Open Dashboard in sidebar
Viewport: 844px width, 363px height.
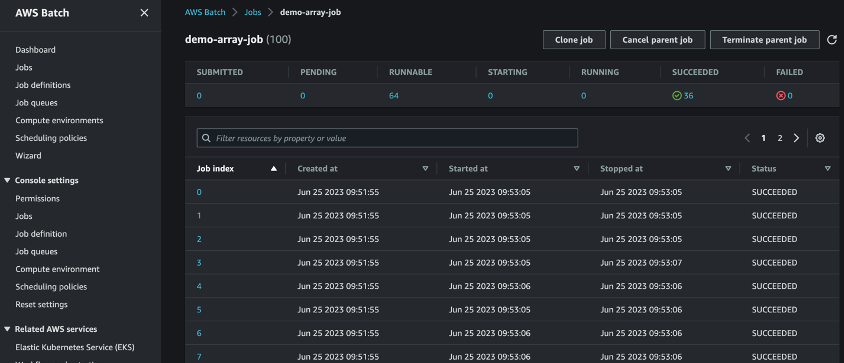click(x=36, y=50)
